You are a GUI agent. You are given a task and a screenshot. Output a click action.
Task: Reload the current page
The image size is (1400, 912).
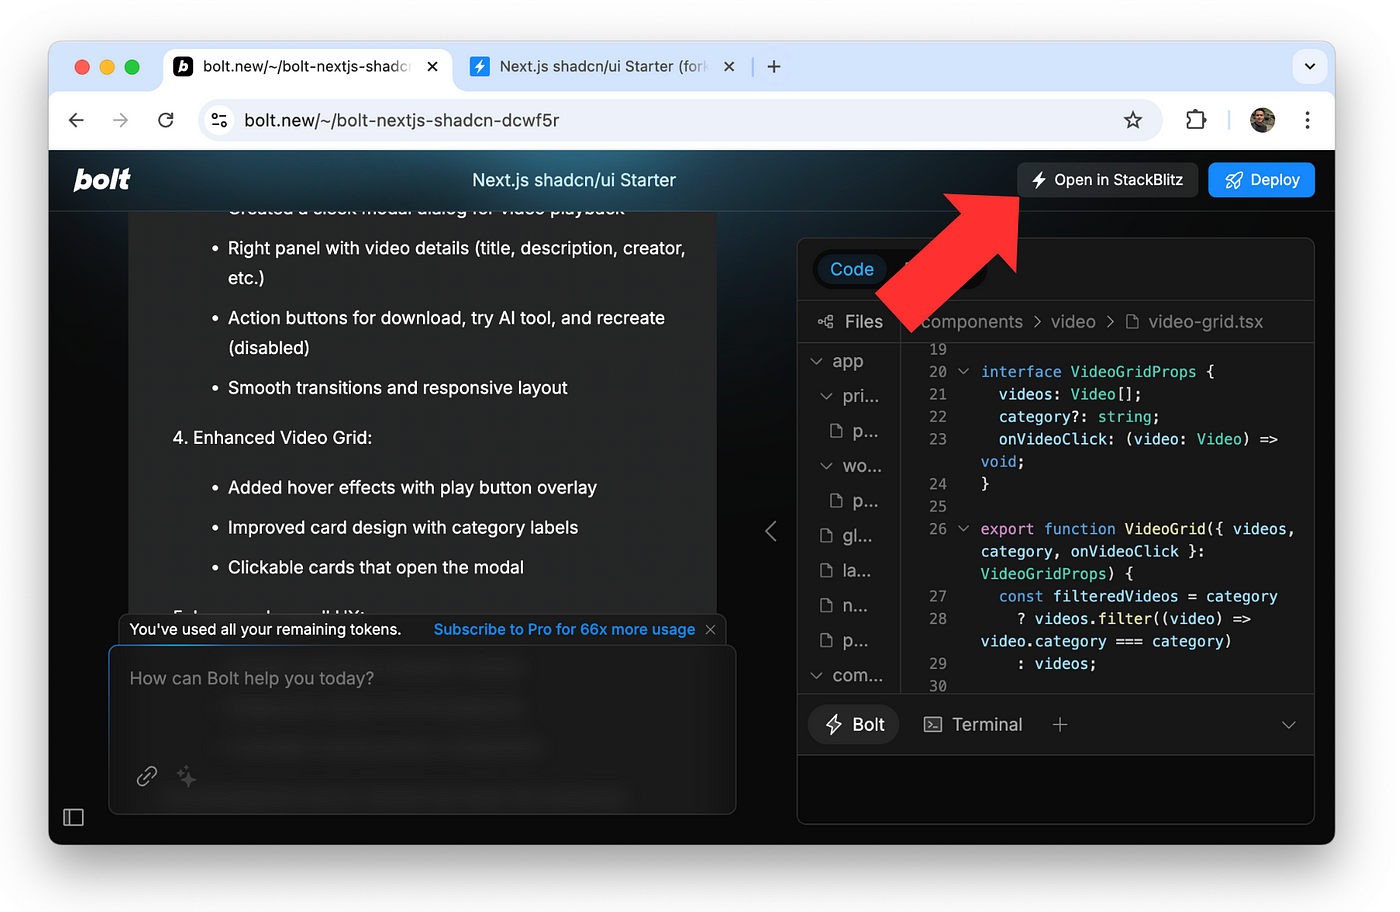coord(166,120)
